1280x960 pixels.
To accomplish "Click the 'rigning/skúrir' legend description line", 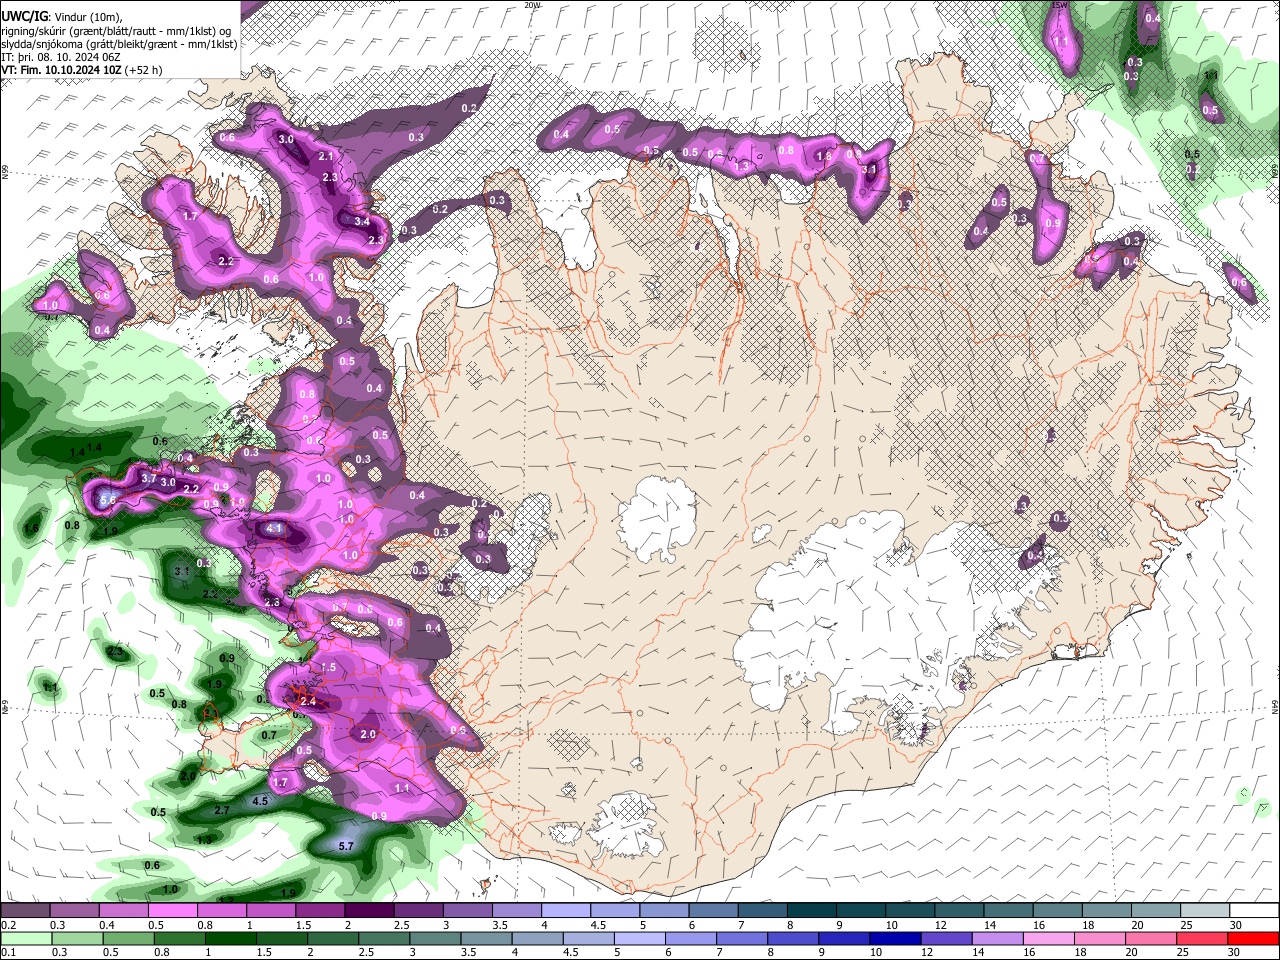I will click(115, 31).
